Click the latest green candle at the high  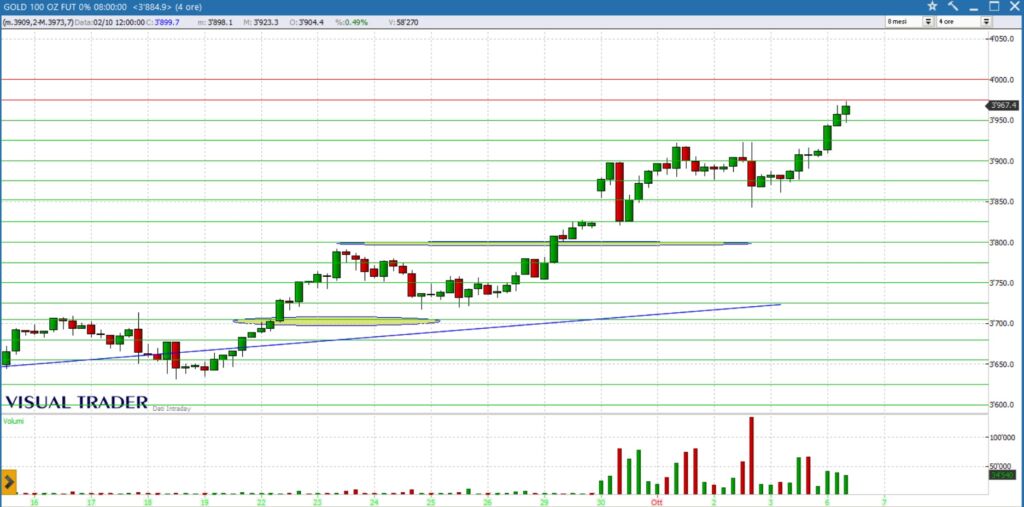click(x=846, y=110)
